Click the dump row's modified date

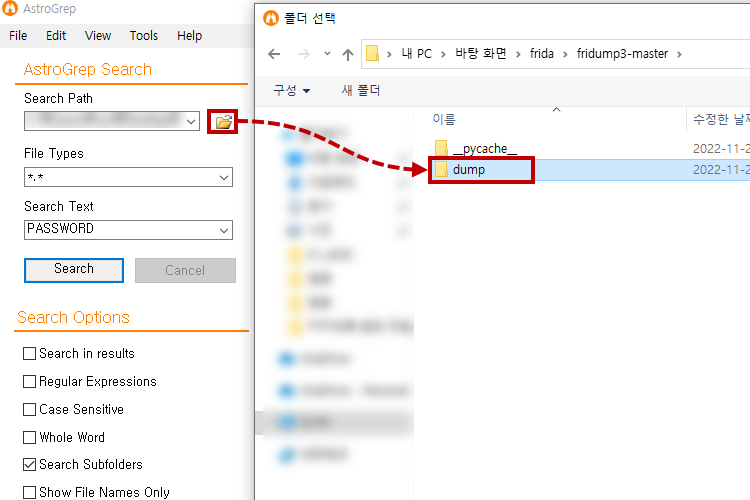(x=721, y=170)
